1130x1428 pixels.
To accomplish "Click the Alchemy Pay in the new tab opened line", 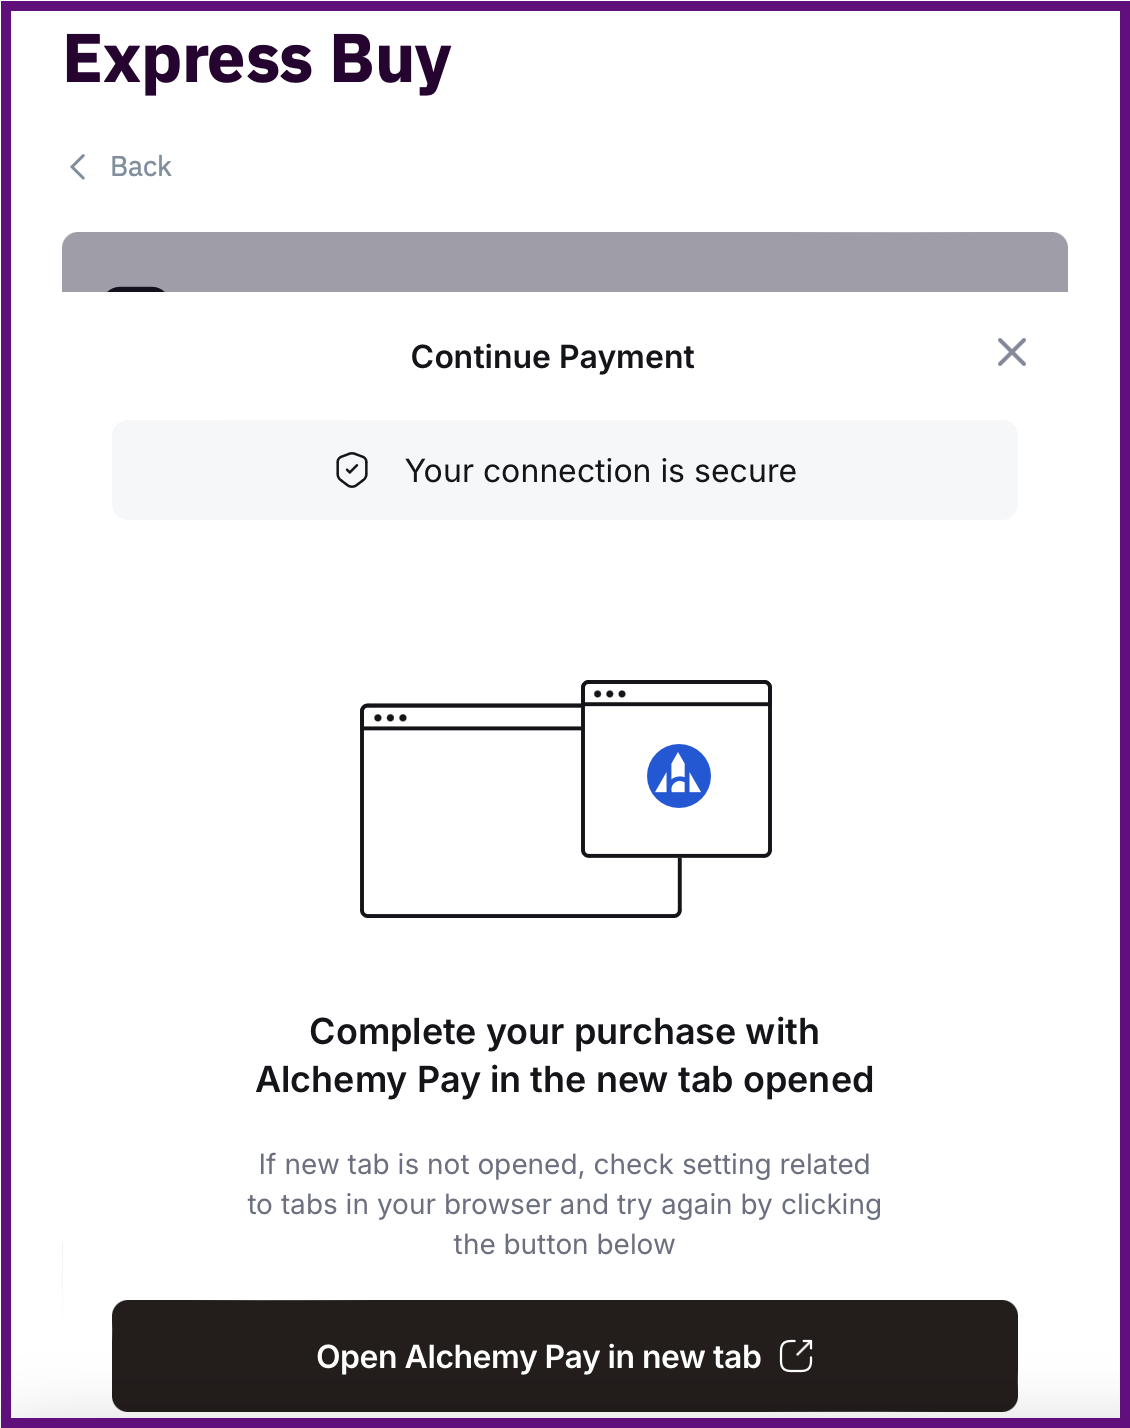I will 564,1080.
